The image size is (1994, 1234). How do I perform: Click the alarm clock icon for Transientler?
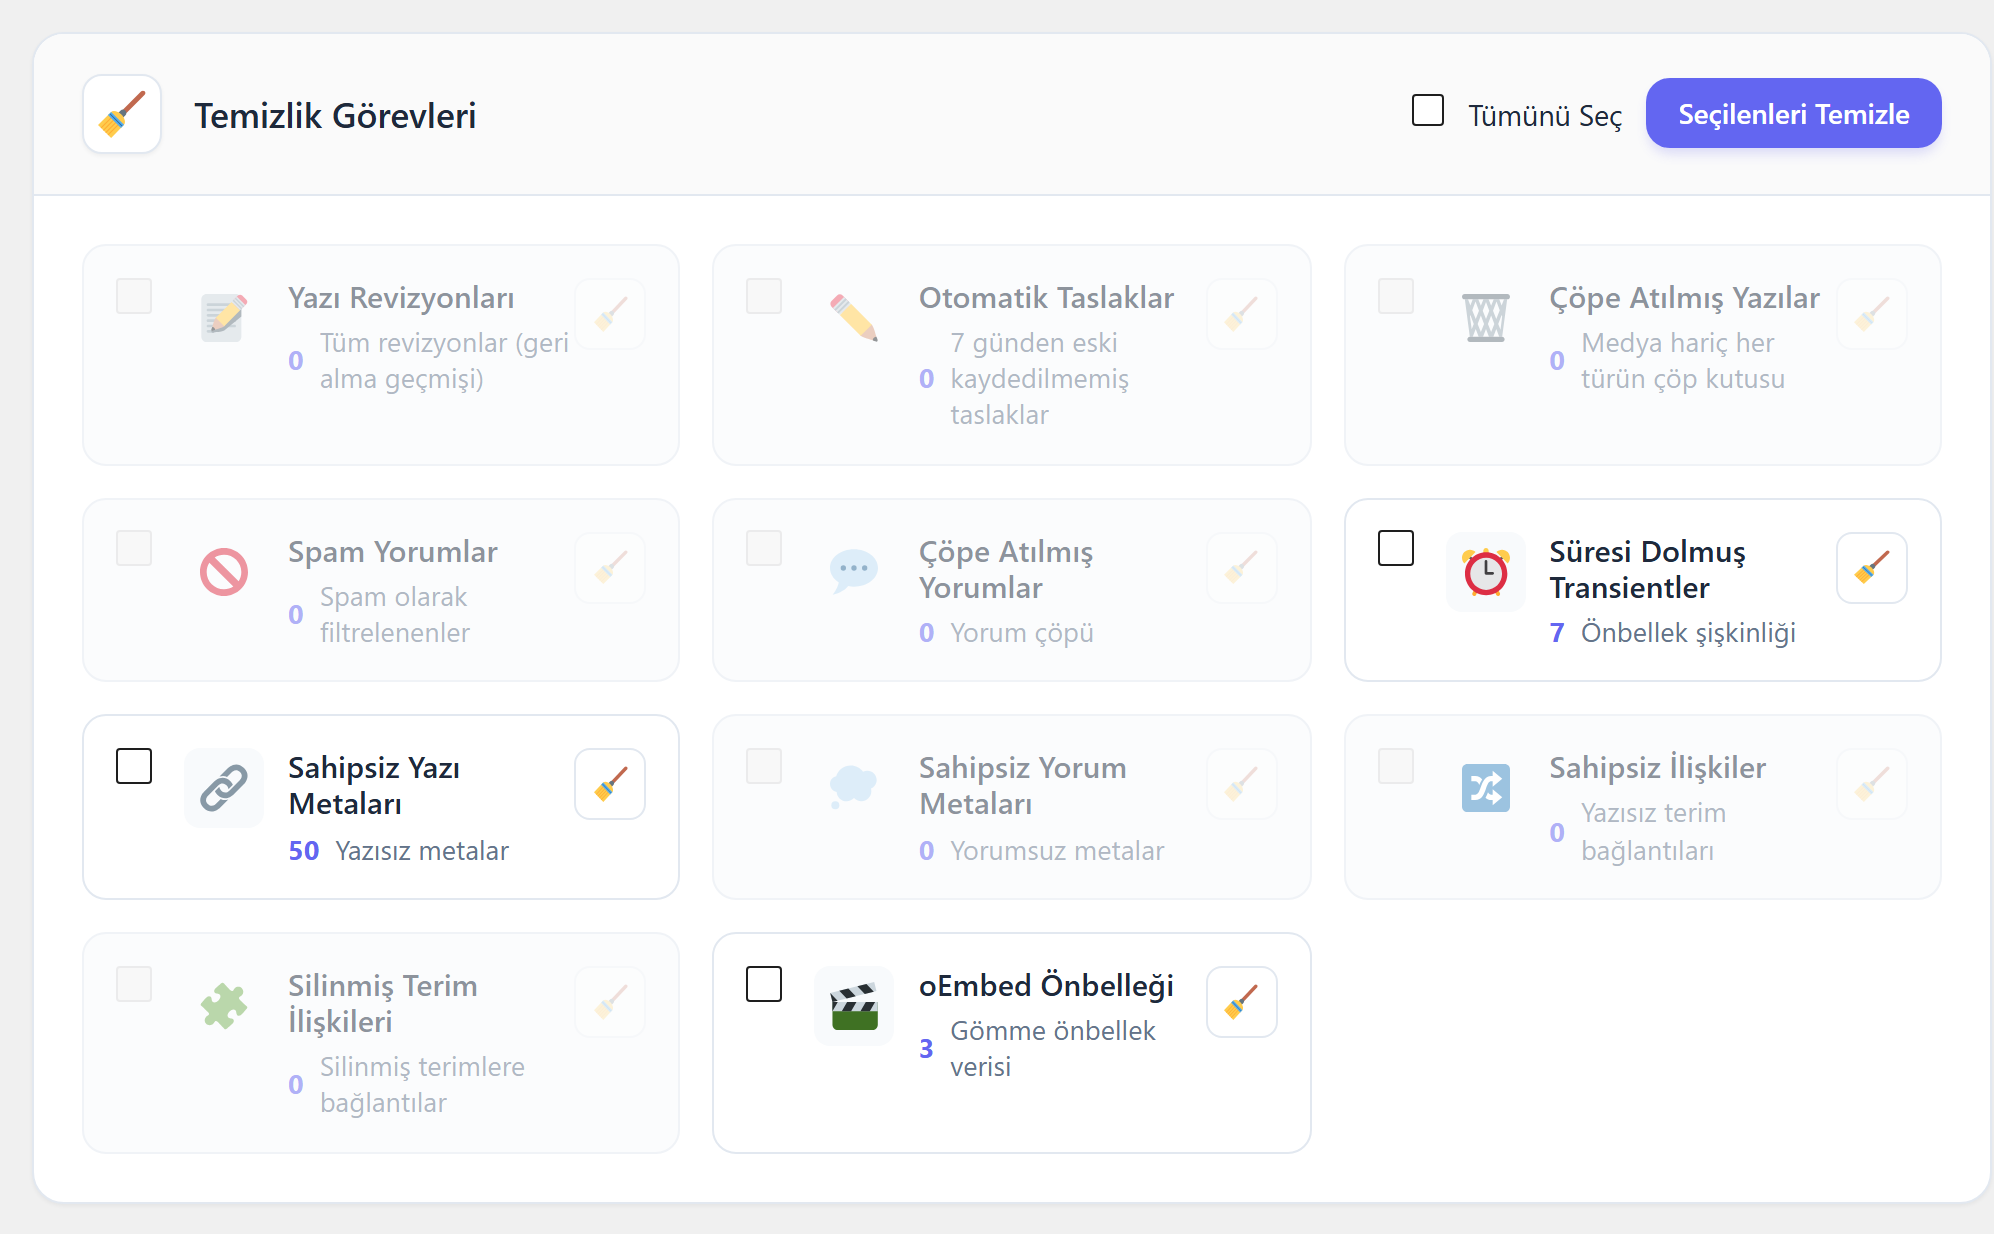point(1486,572)
